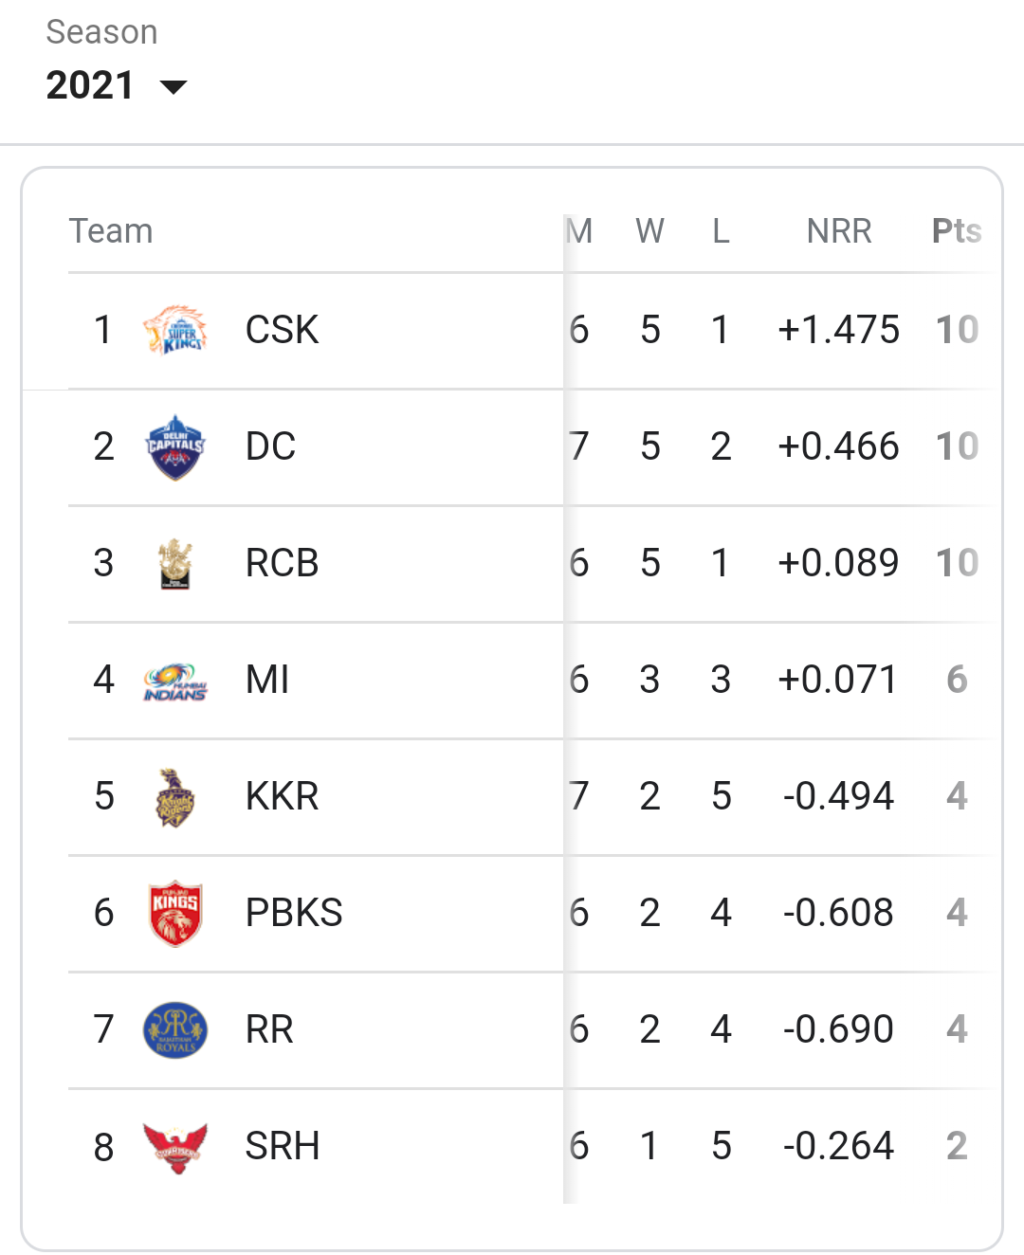Click the Team column header
1024x1255 pixels.
point(111,231)
